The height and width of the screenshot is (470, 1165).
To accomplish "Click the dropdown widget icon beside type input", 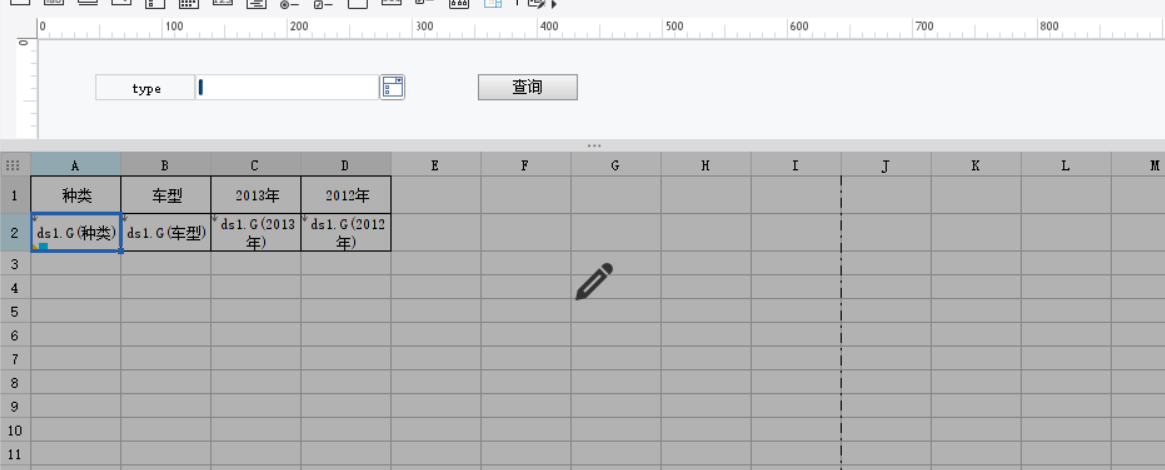I will (x=392, y=88).
